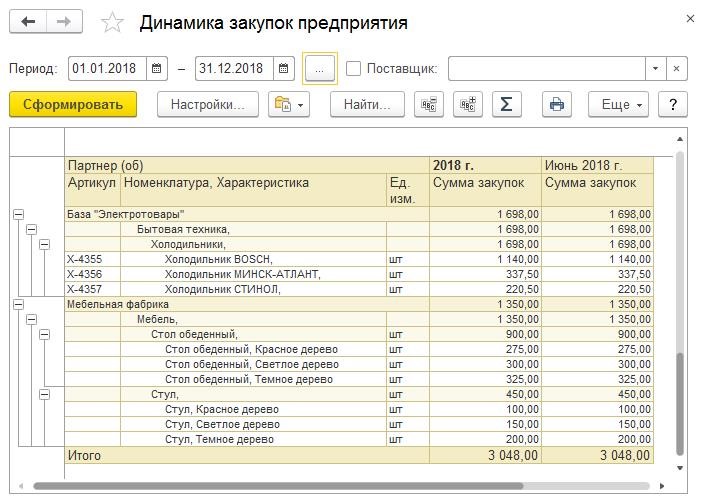Viewport: 703px width, 504px height.
Task: Select Стул, Темное дерево row
Action: click(359, 439)
